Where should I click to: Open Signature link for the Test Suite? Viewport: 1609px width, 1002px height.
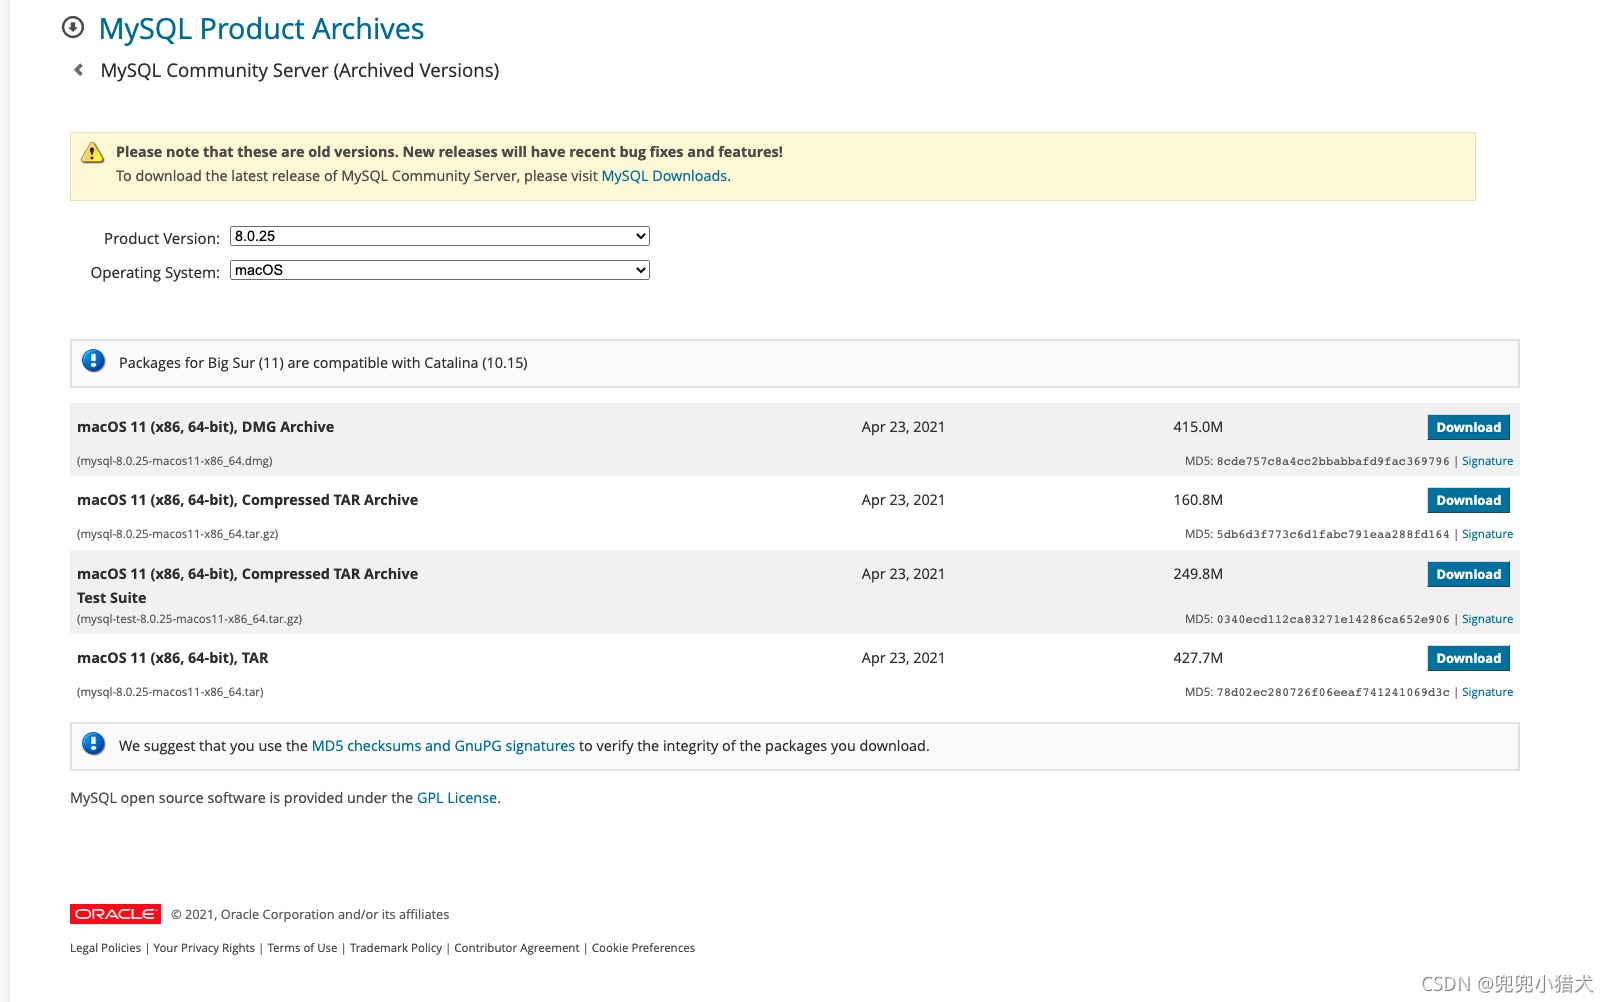[x=1487, y=619]
